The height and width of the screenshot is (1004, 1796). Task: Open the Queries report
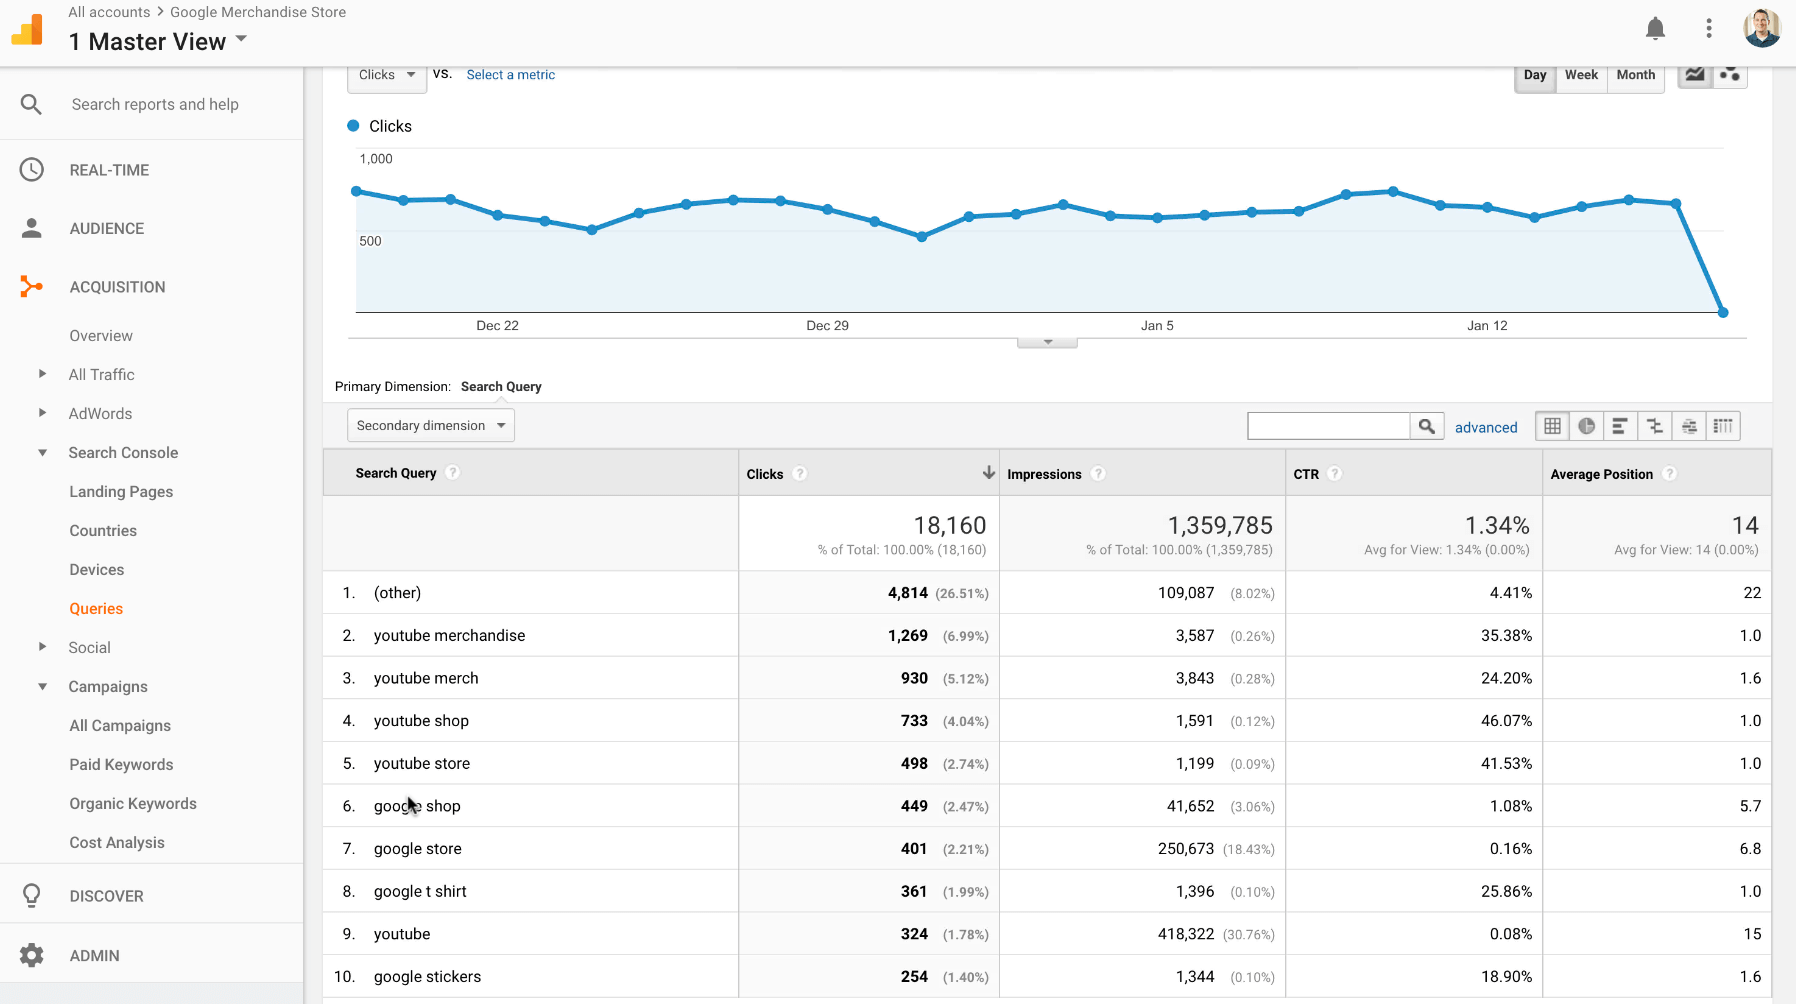tap(96, 608)
